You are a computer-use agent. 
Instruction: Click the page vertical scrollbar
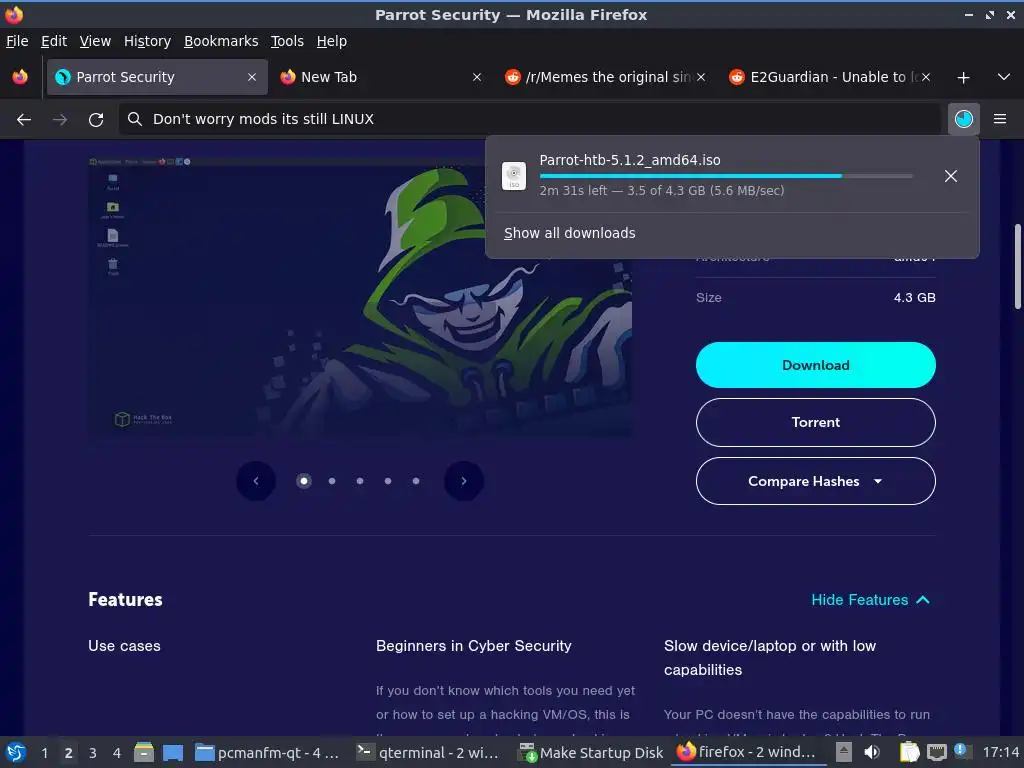[1017, 266]
